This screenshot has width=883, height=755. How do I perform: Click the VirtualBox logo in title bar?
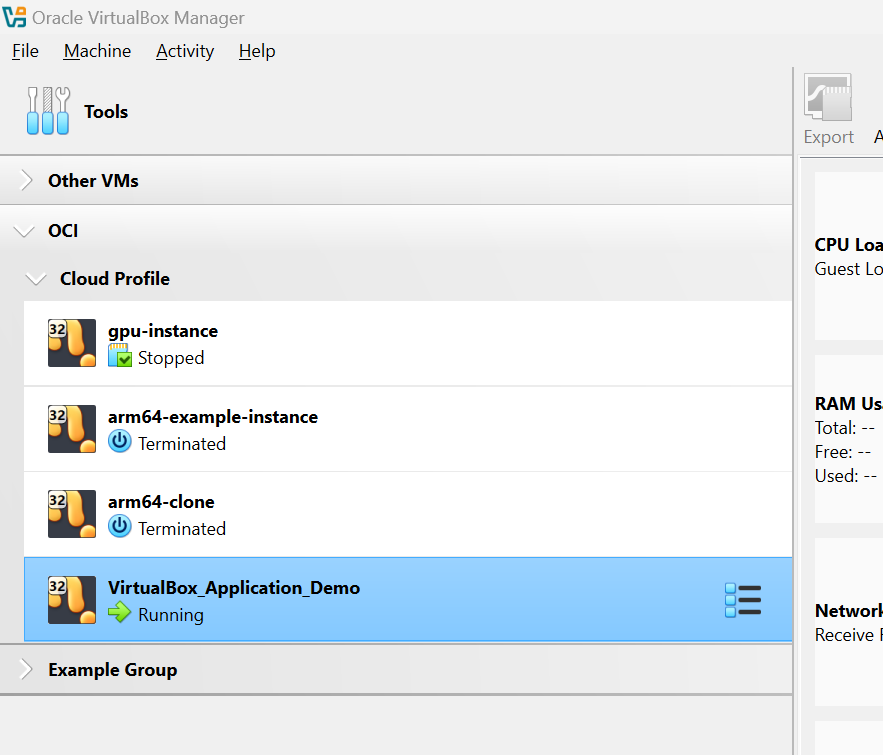(15, 17)
